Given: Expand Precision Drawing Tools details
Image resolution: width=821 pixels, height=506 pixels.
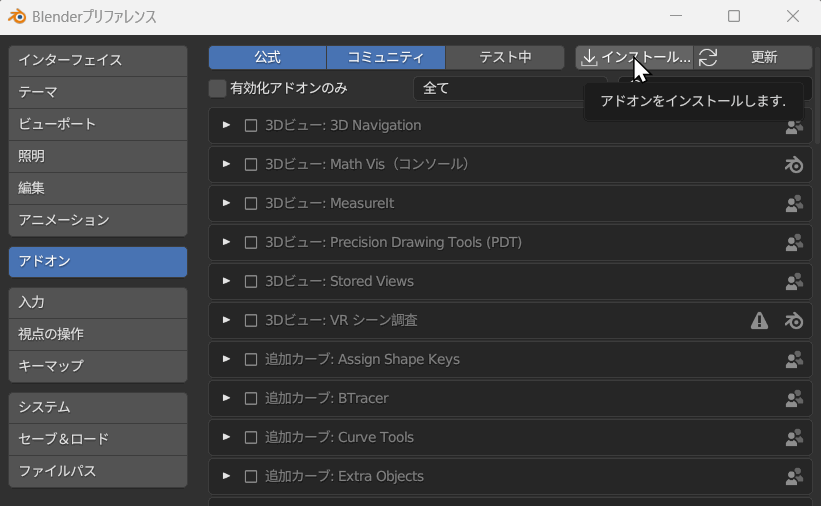Looking at the screenshot, I should [x=226, y=242].
